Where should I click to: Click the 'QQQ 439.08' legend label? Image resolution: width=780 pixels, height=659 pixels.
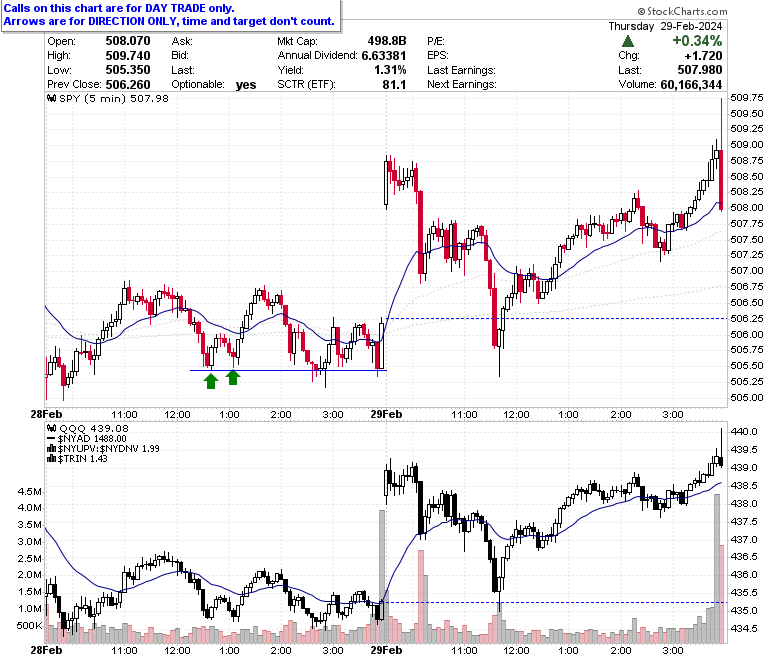click(x=94, y=429)
